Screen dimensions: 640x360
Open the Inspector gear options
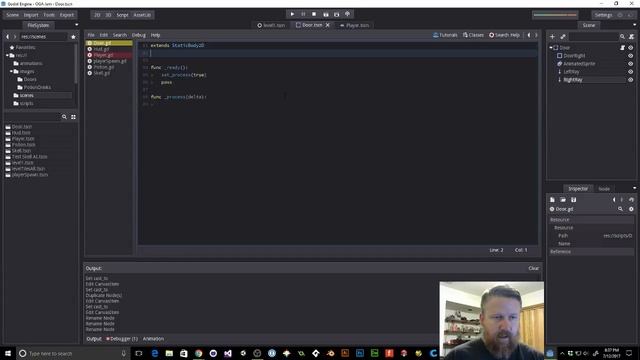[631, 209]
